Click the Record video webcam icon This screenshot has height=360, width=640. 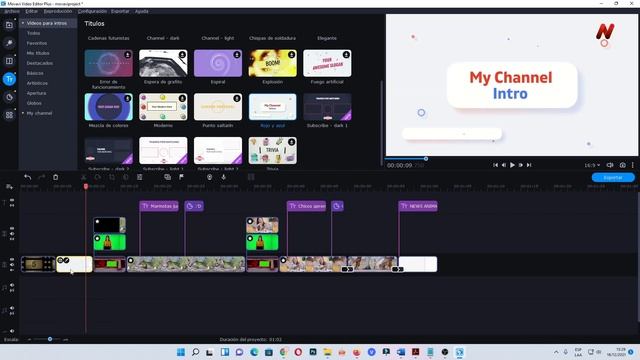(x=209, y=177)
